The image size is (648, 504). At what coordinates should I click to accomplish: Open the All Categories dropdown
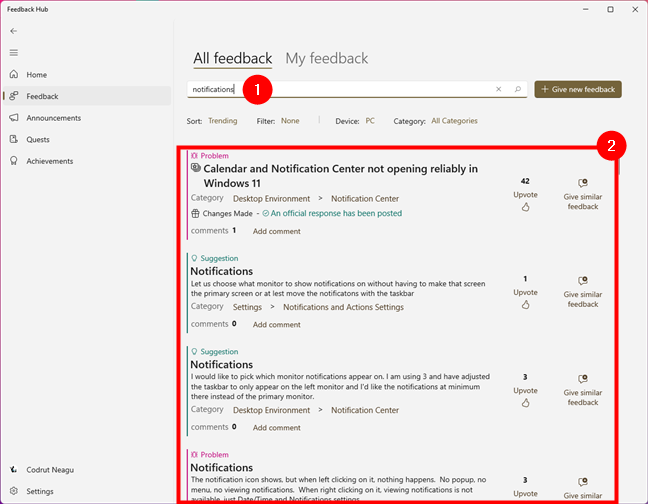[454, 121]
